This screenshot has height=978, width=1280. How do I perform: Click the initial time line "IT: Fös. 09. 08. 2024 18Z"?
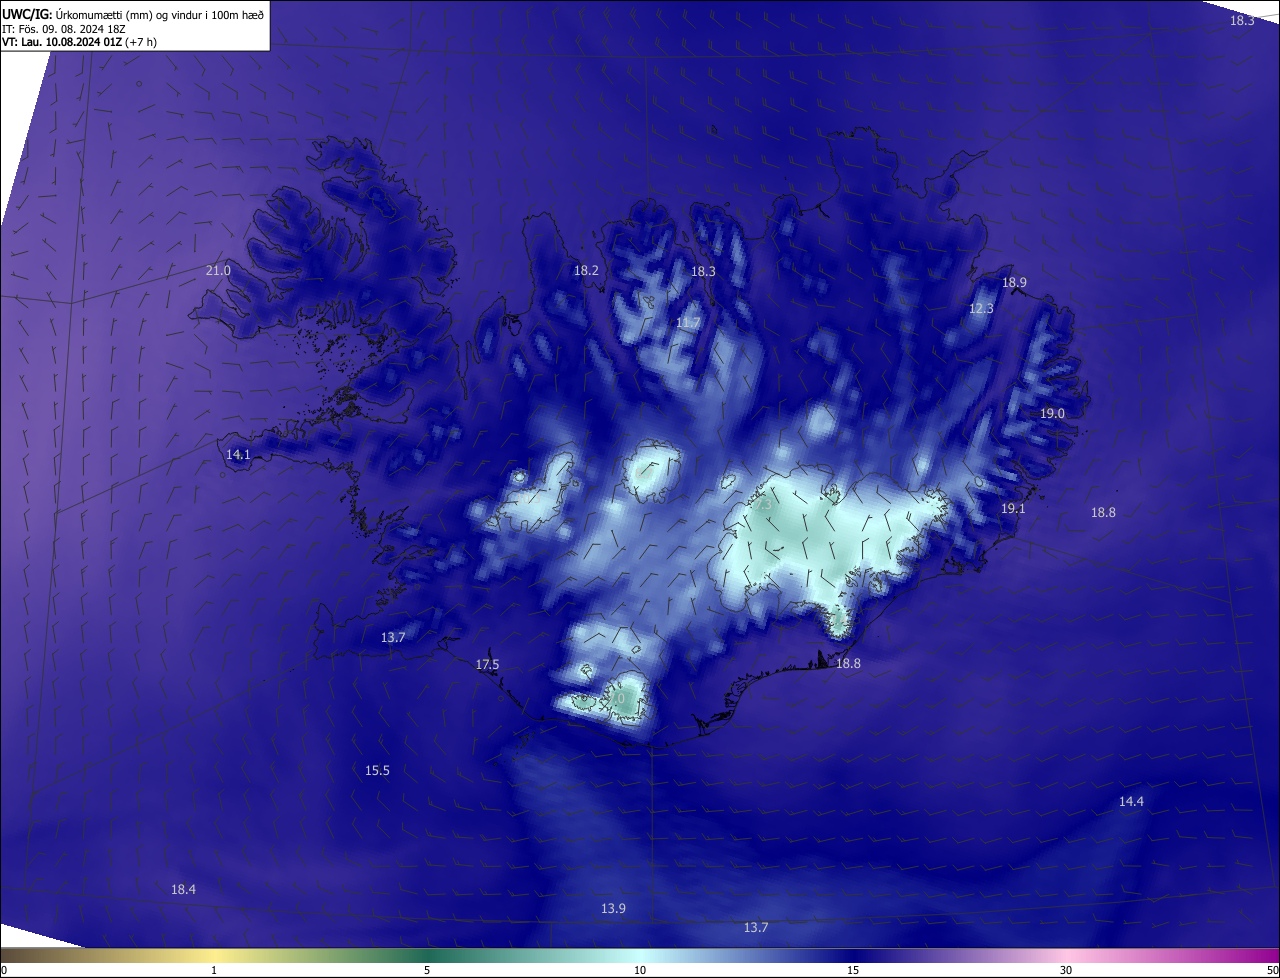click(63, 28)
